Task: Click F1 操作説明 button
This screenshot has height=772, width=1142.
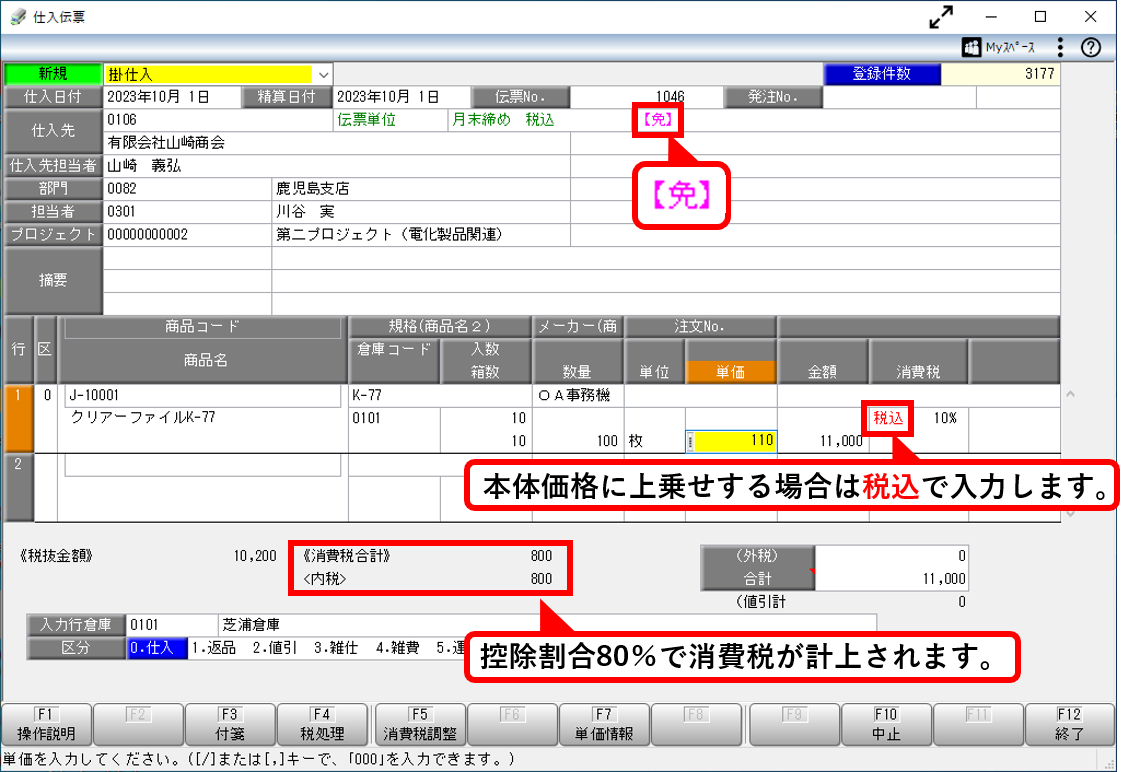Action: (x=47, y=724)
